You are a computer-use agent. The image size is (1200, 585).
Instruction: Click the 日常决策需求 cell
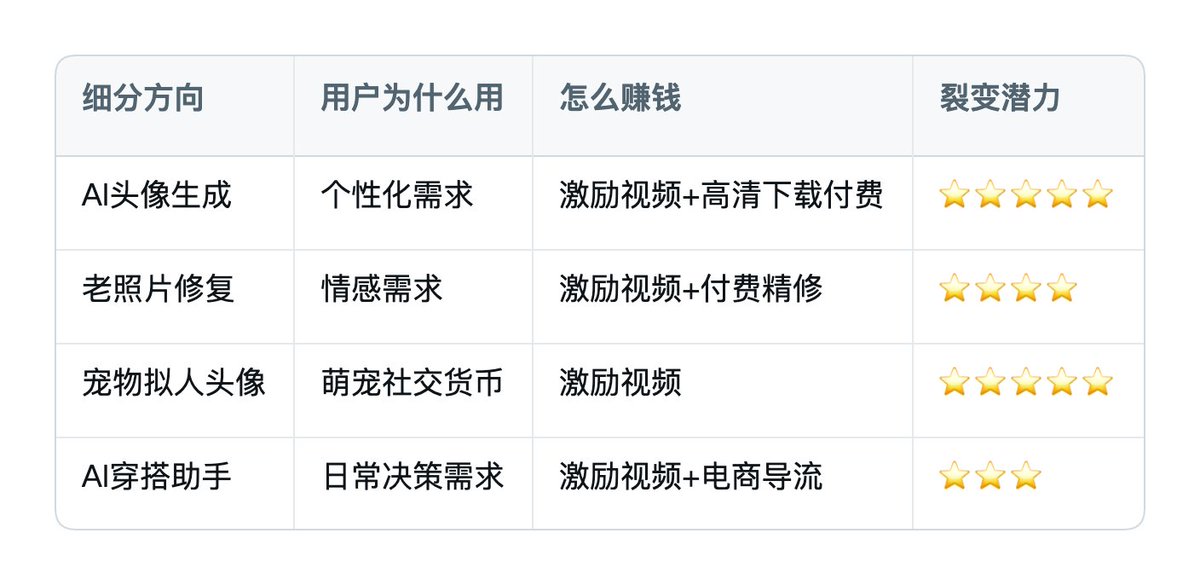pyautogui.click(x=412, y=475)
